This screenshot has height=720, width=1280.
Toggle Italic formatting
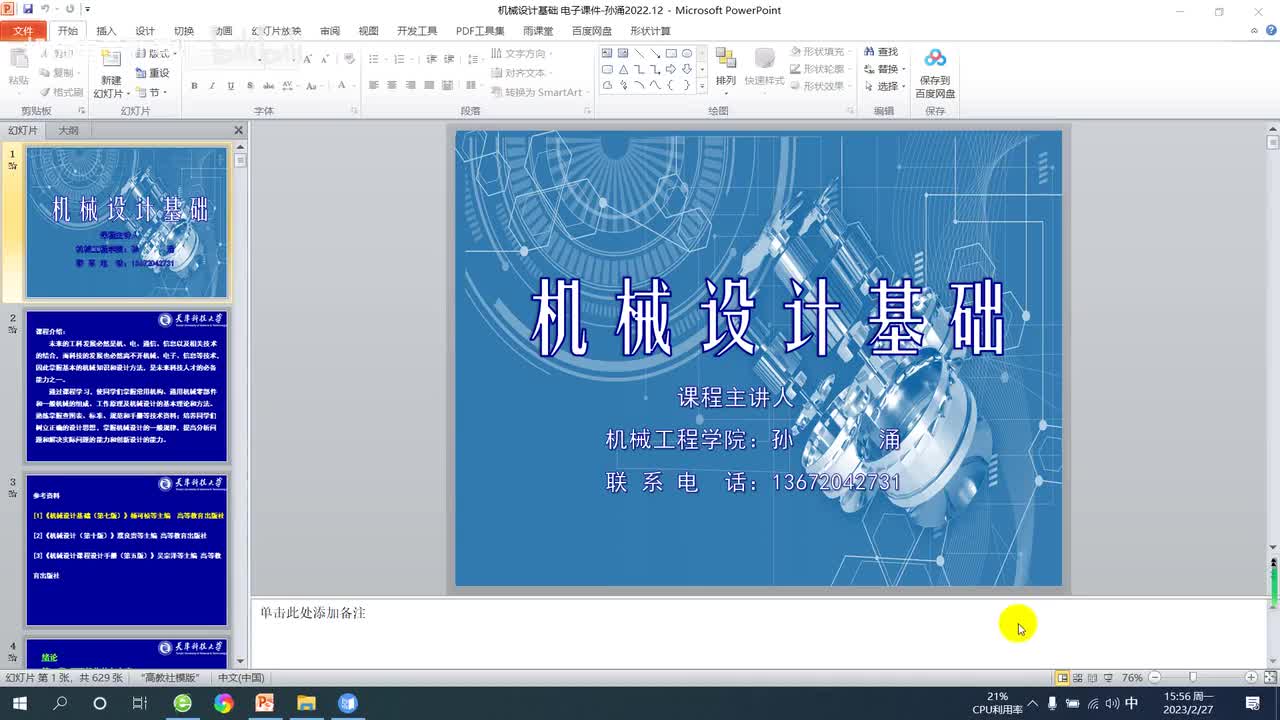click(212, 86)
